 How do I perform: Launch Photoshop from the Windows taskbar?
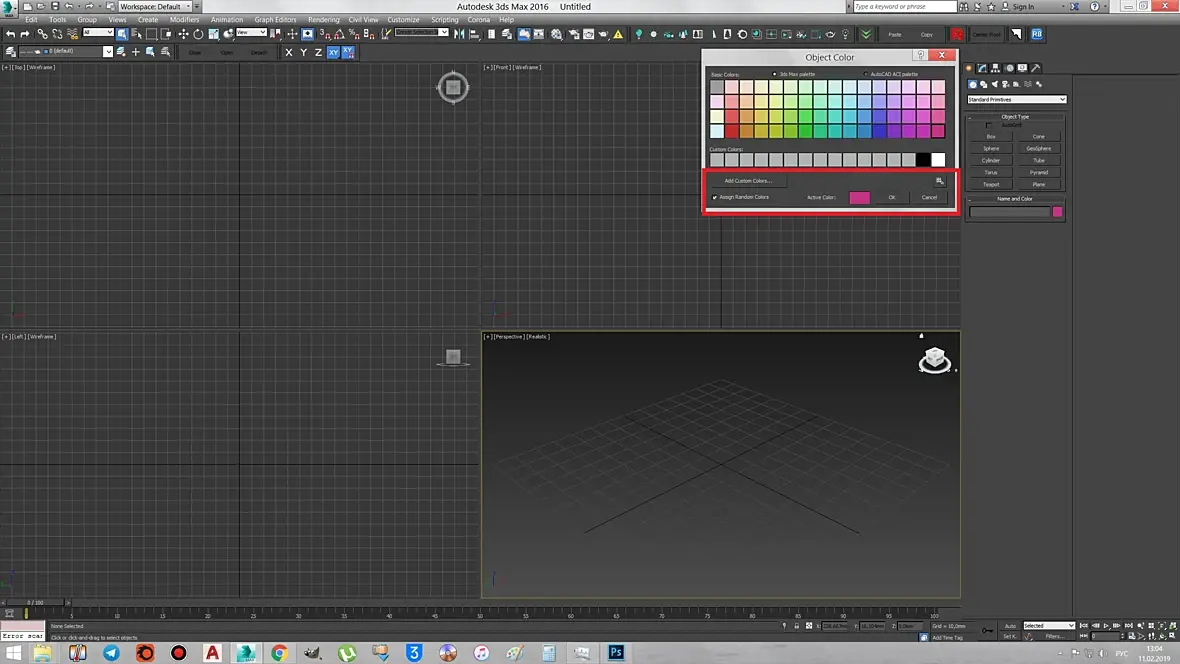click(616, 653)
